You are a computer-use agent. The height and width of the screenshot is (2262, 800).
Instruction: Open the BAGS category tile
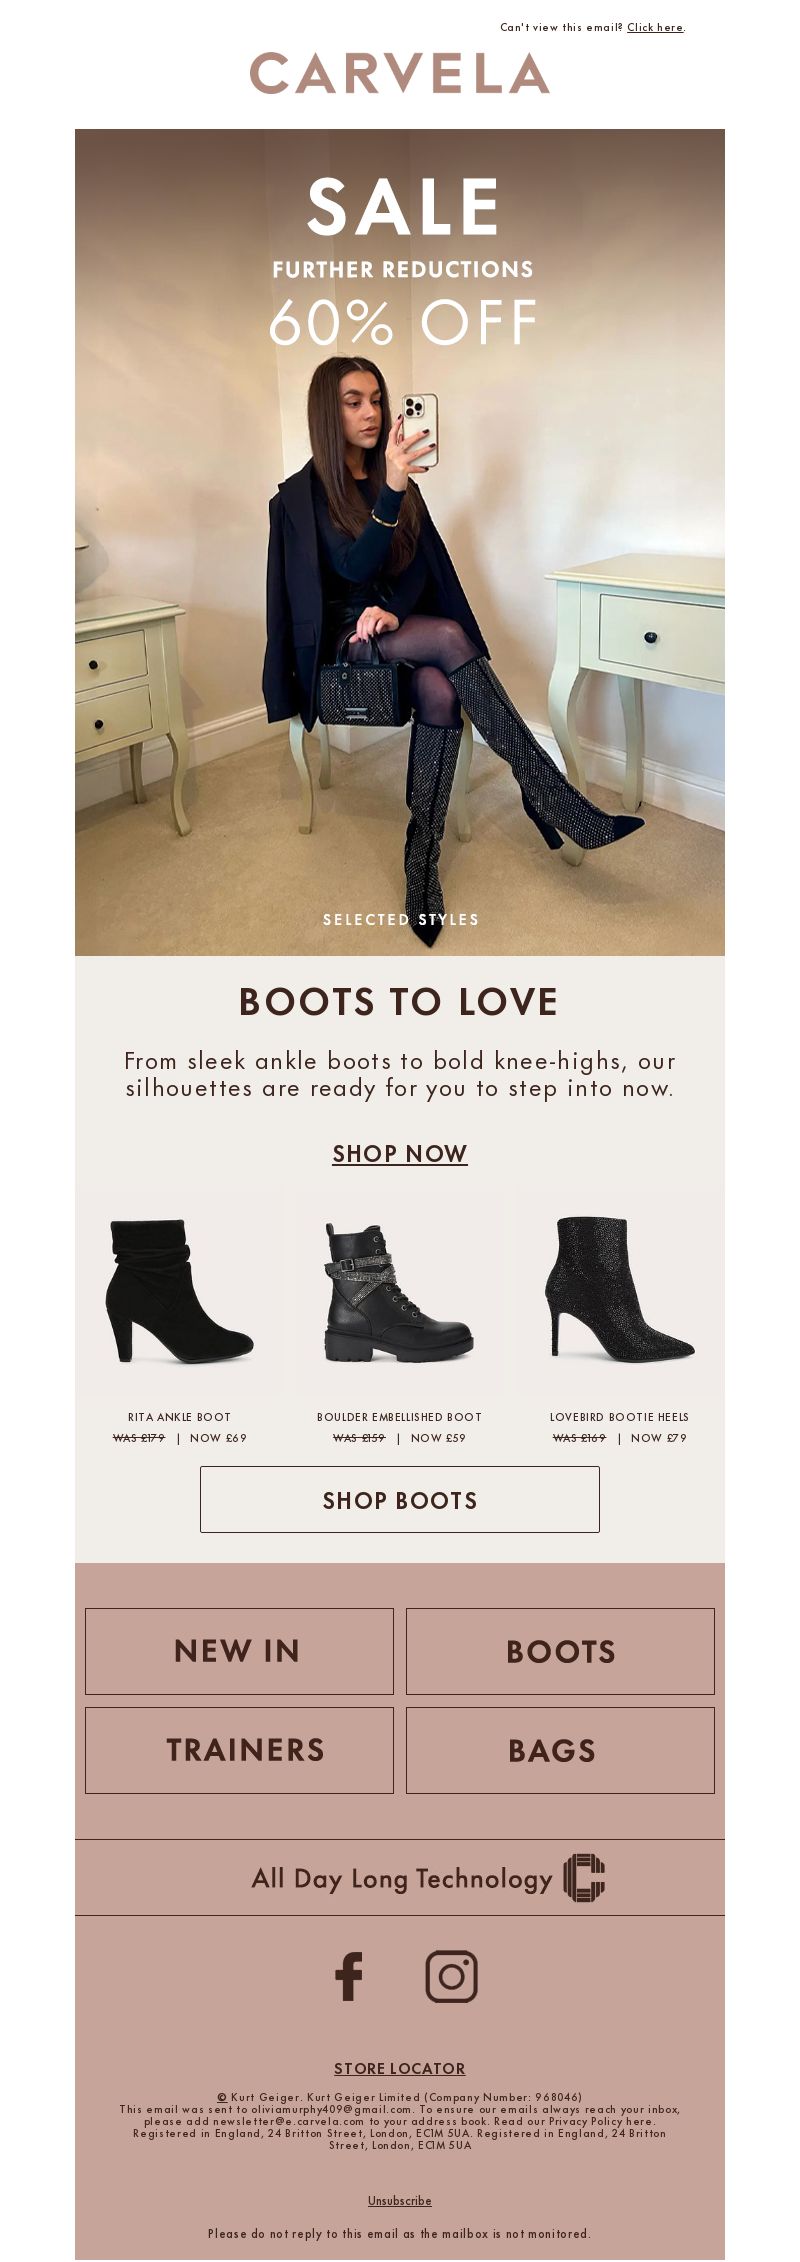pyautogui.click(x=560, y=1750)
